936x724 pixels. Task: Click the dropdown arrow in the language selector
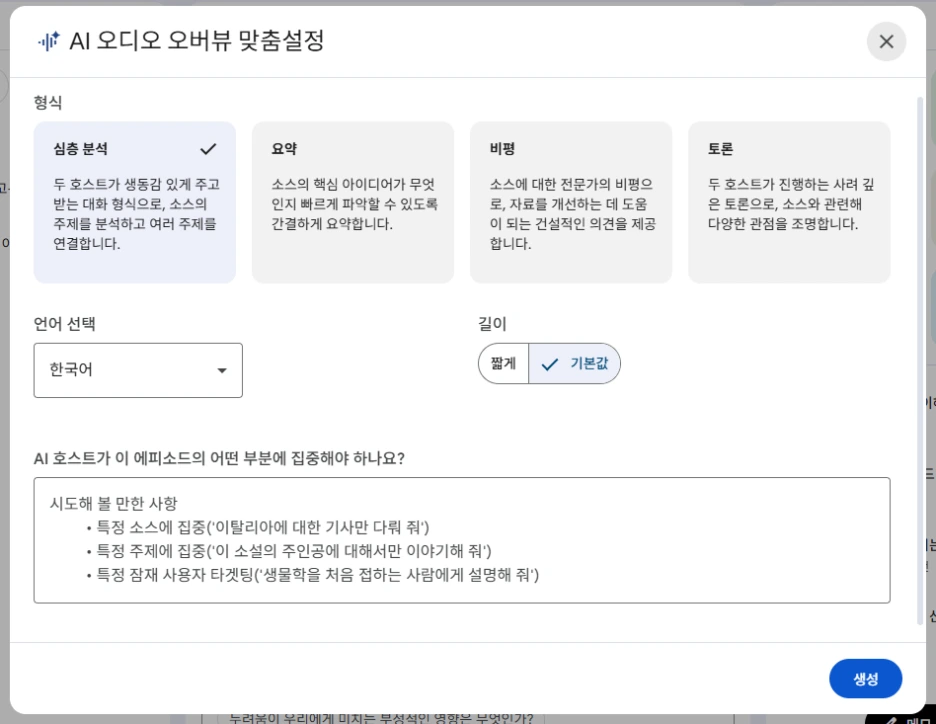tap(222, 370)
